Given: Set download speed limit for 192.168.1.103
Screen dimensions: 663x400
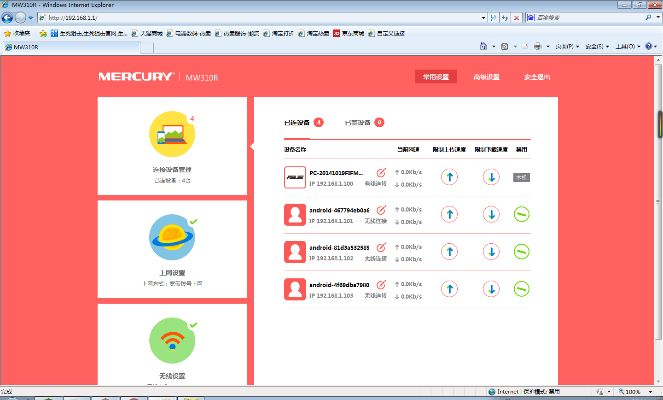Looking at the screenshot, I should 491,288.
